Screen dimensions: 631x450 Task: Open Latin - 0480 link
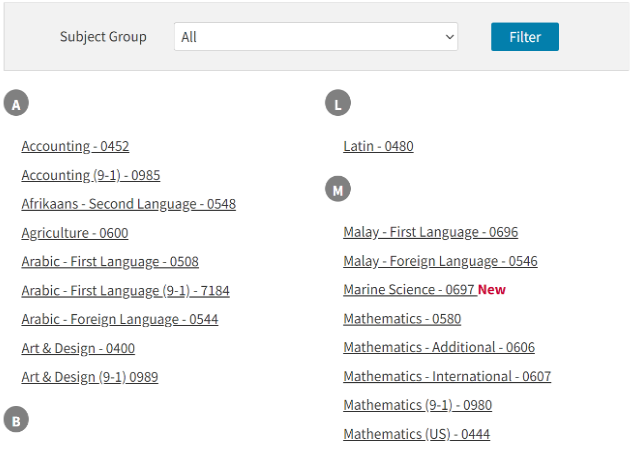click(378, 146)
